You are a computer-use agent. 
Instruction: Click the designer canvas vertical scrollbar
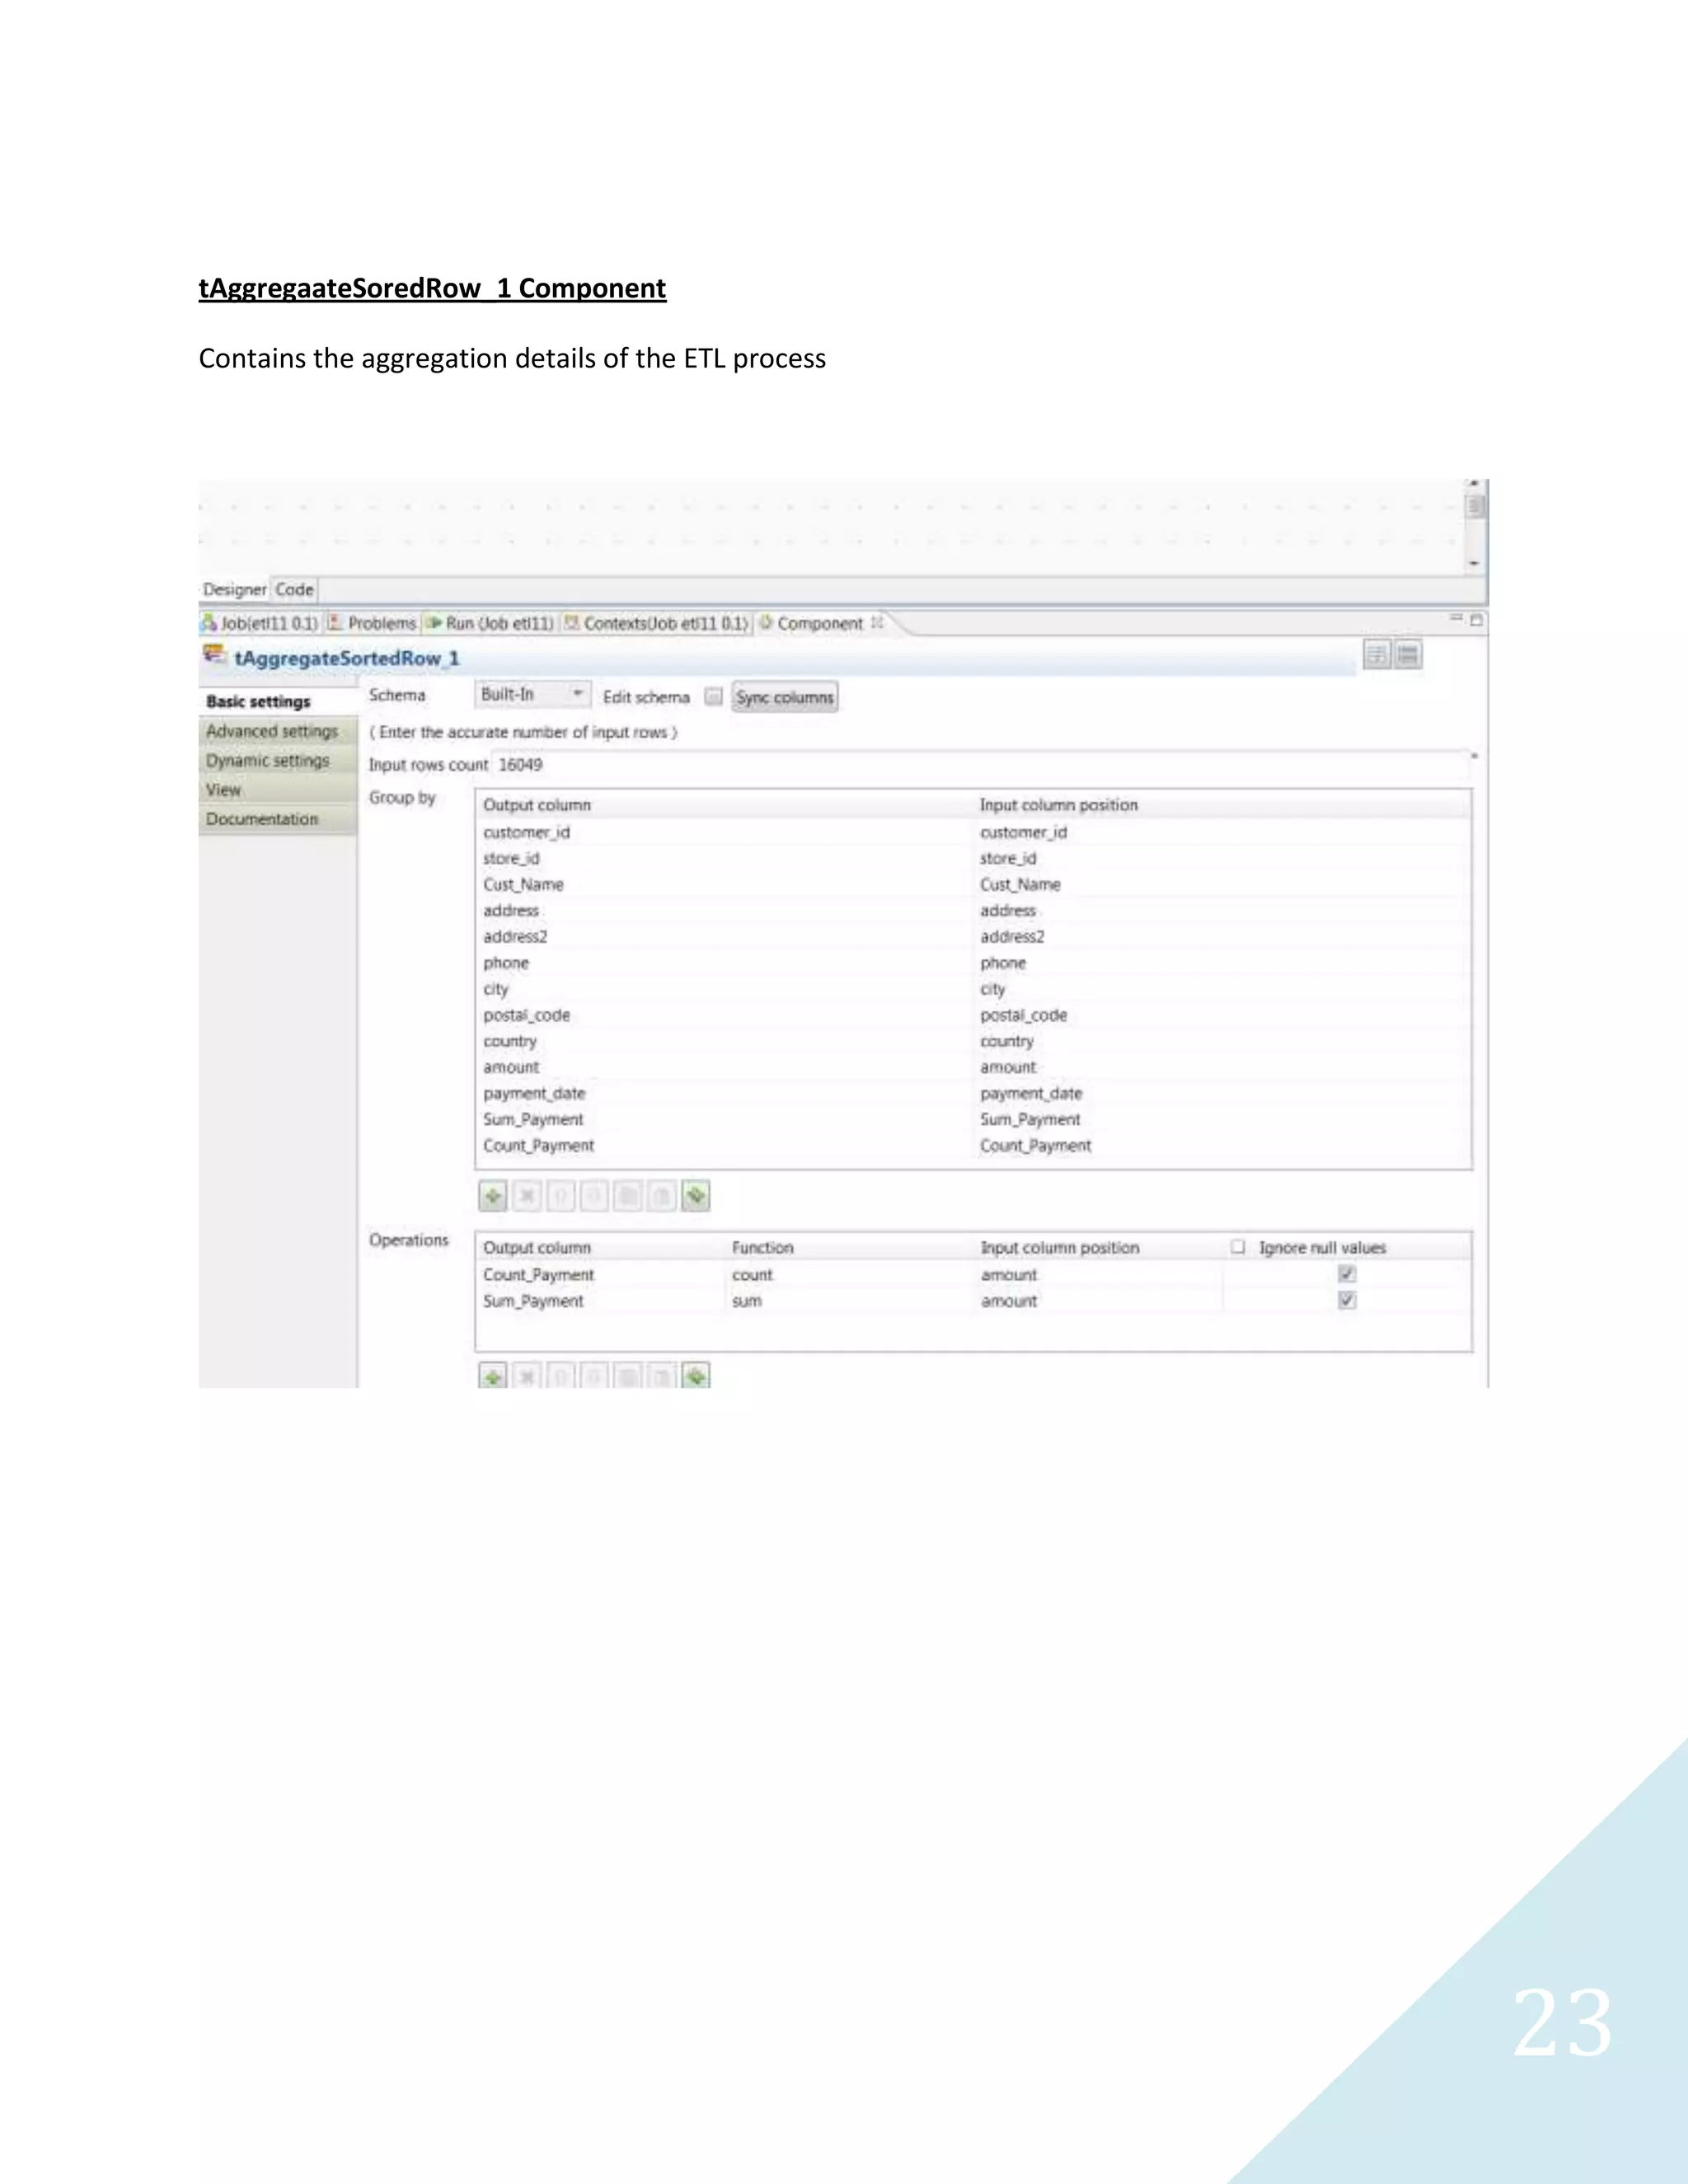point(1474,508)
